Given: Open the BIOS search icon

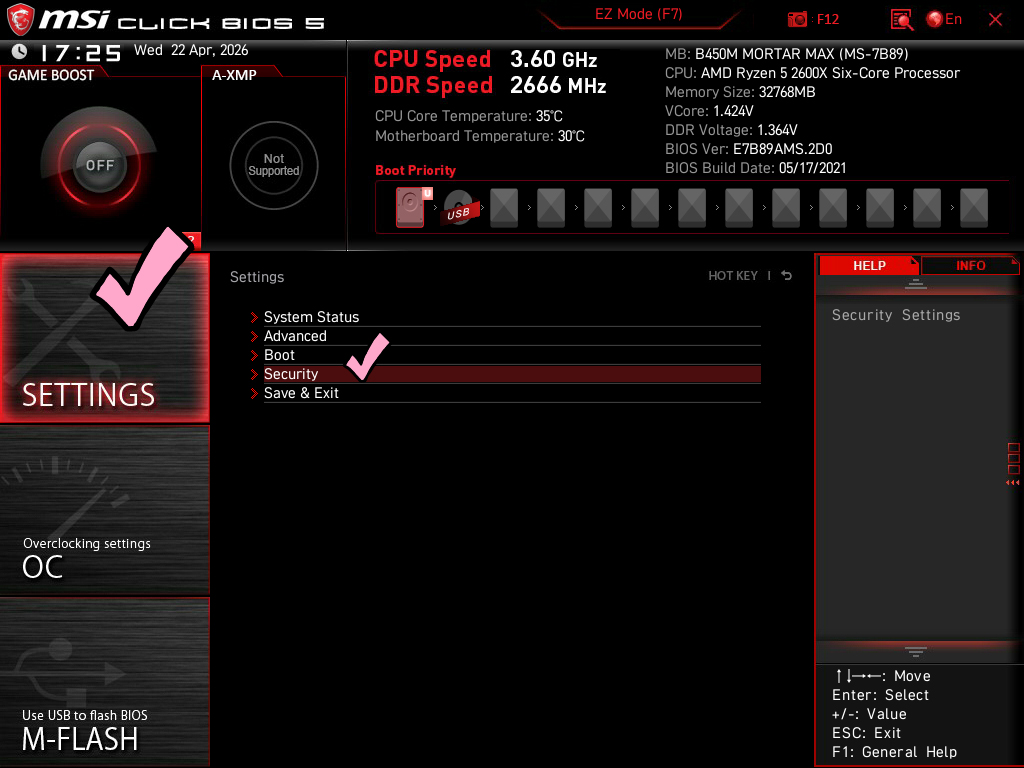Looking at the screenshot, I should (x=902, y=20).
